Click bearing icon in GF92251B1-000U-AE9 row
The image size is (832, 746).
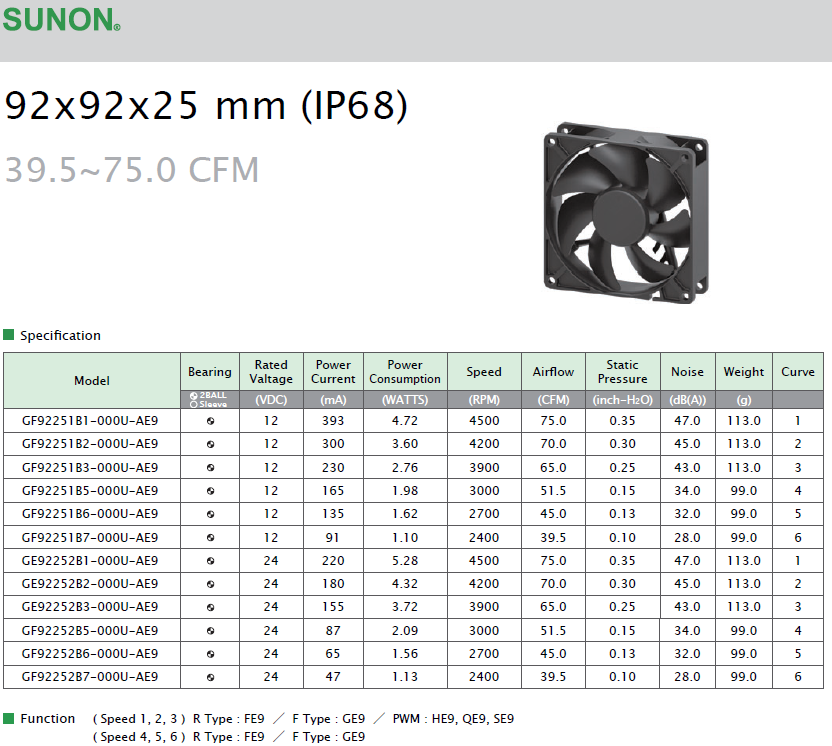tap(210, 421)
